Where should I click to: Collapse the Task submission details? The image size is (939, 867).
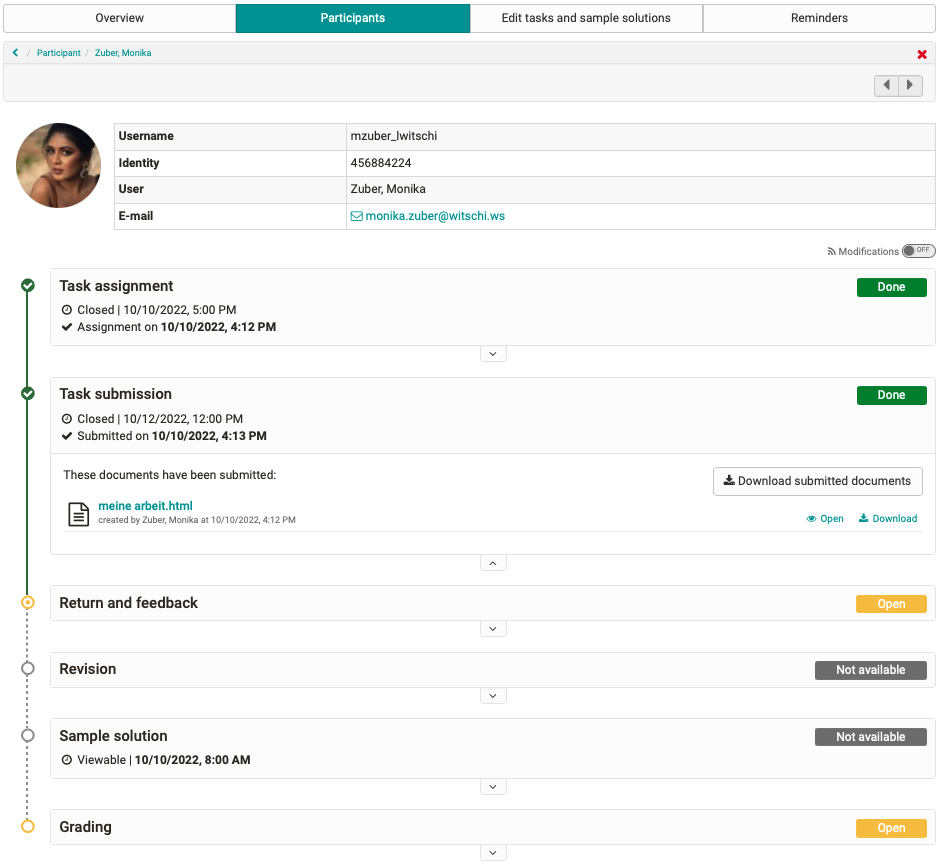click(492, 562)
